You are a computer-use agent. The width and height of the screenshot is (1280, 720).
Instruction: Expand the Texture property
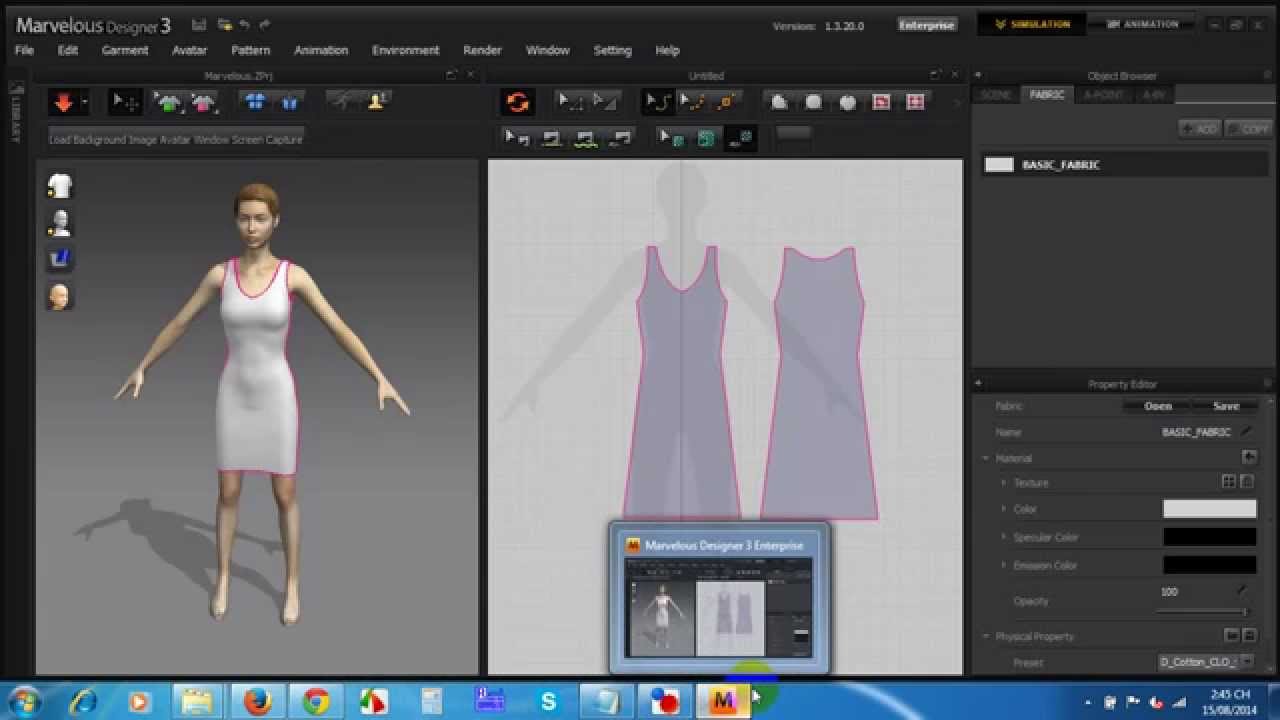[x=1003, y=482]
